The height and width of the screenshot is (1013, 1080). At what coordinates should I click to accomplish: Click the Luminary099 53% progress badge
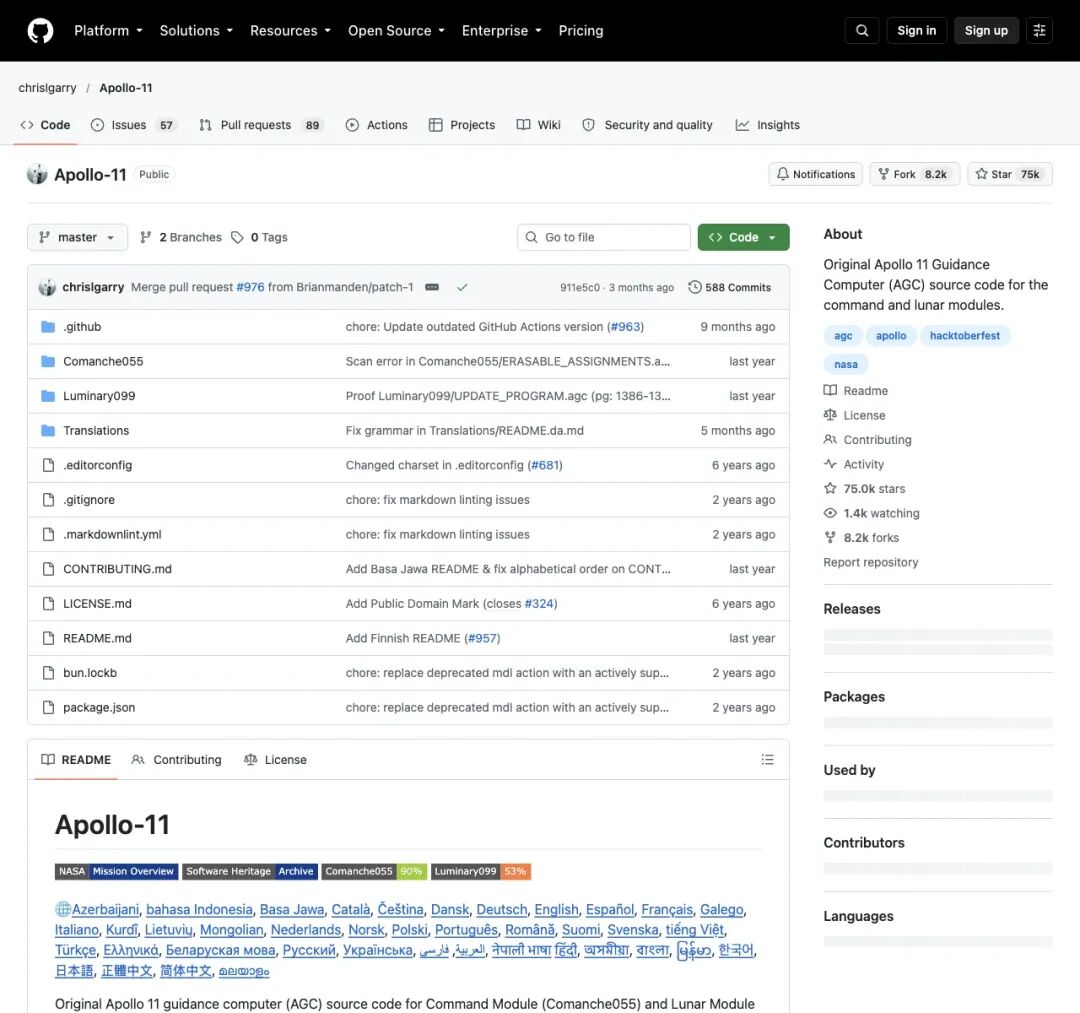click(481, 871)
